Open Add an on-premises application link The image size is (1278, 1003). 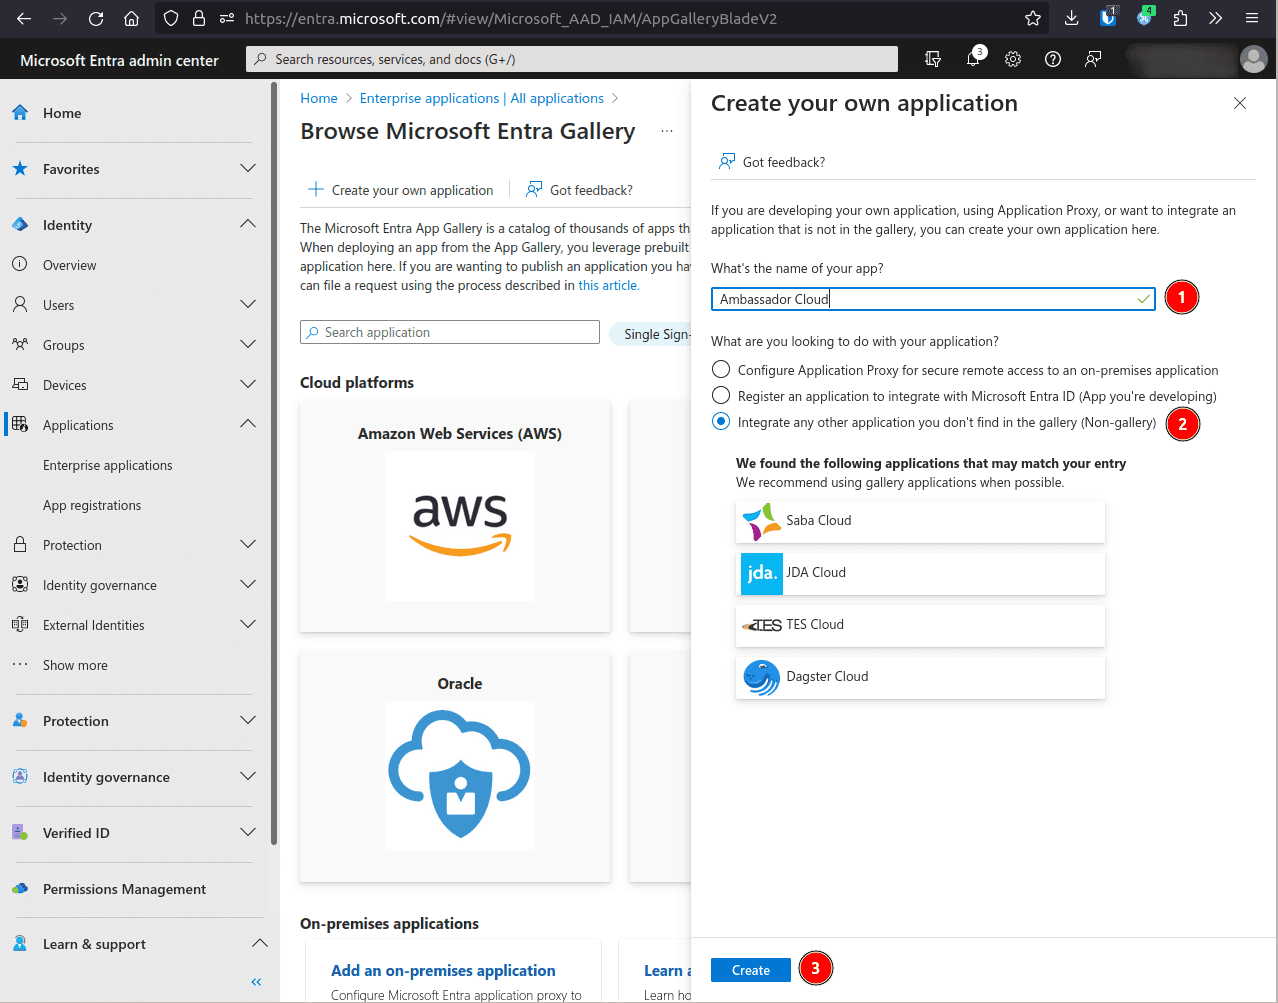(x=443, y=970)
